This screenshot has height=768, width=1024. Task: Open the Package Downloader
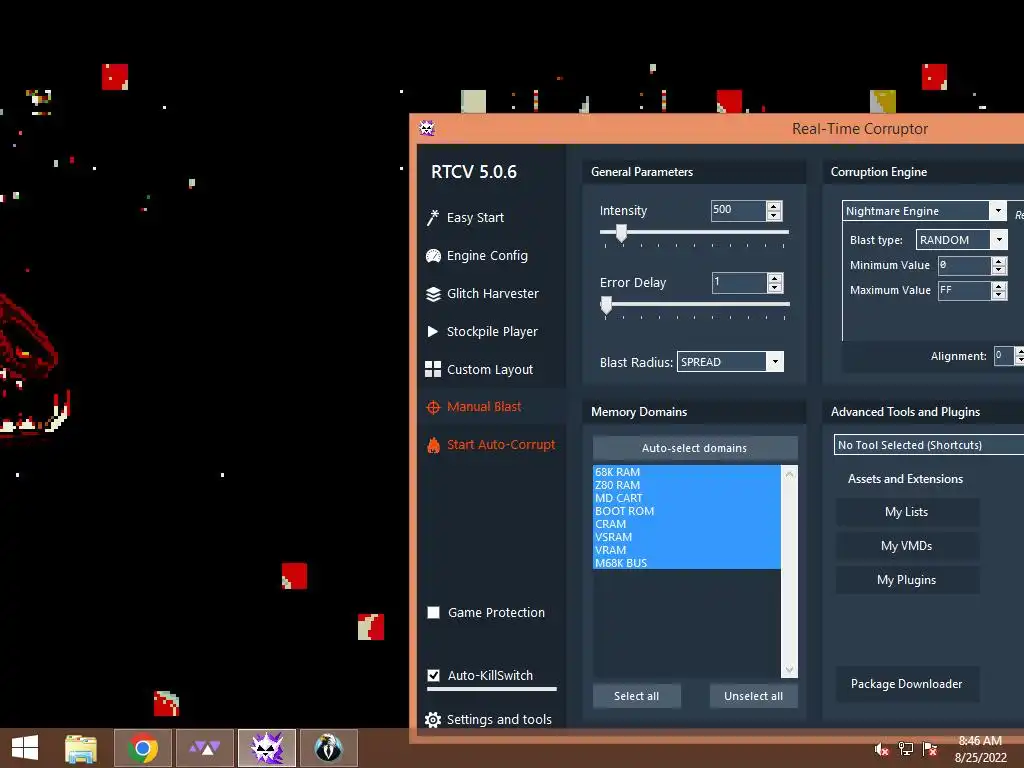click(906, 684)
